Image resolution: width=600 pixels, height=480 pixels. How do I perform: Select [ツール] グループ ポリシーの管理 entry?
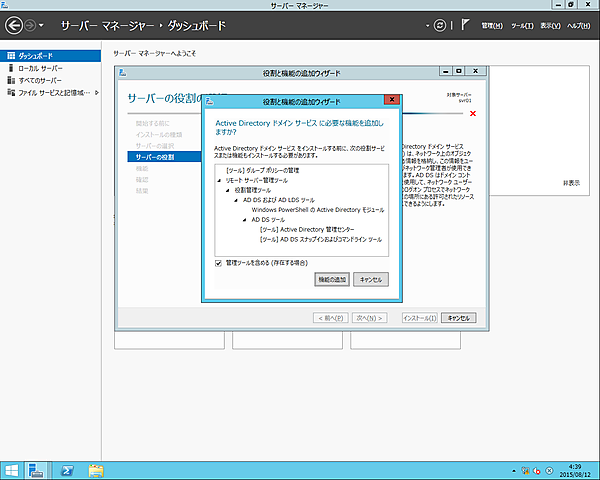(x=262, y=171)
